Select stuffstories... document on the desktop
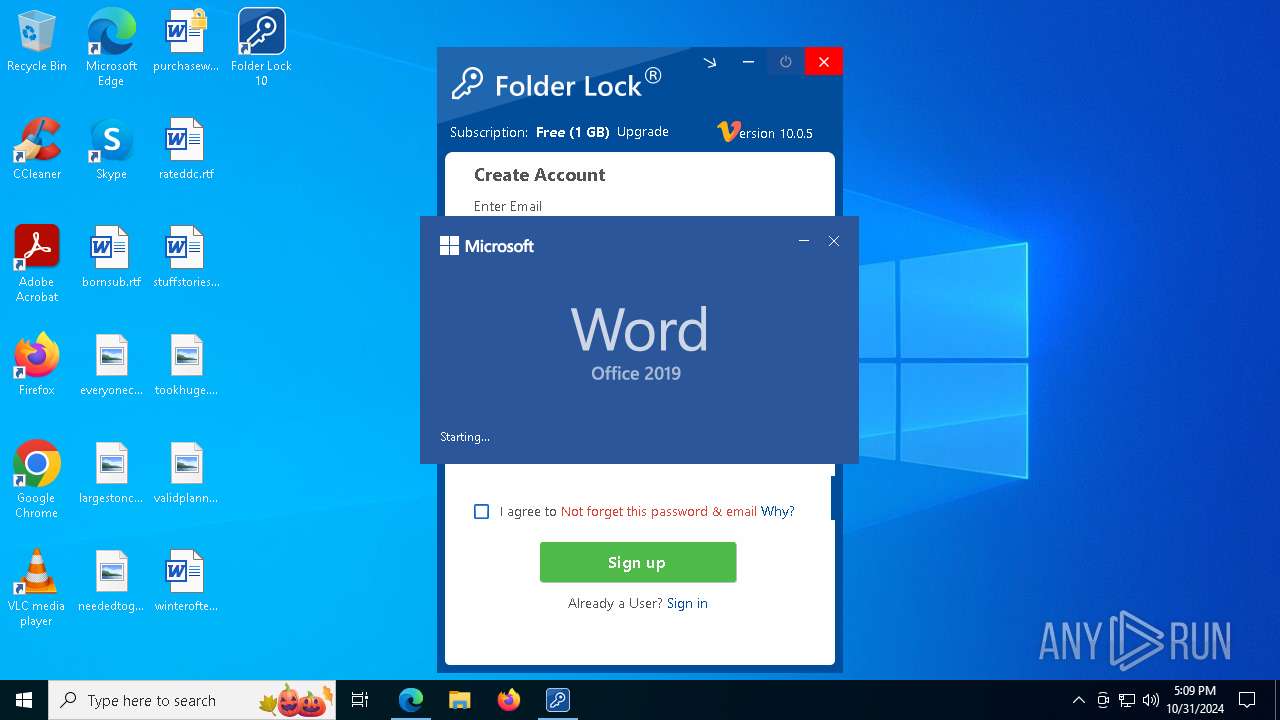This screenshot has width=1280, height=720. click(186, 258)
